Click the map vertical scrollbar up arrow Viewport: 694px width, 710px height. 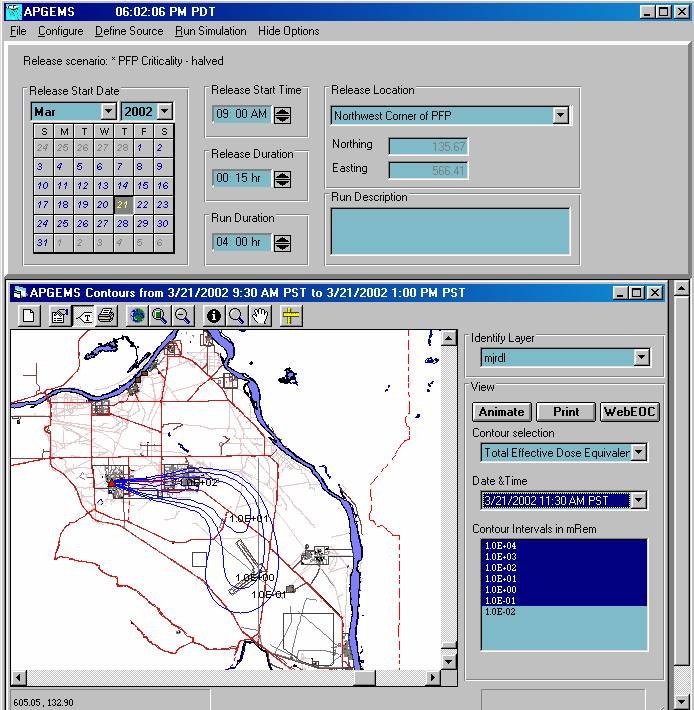[449, 338]
